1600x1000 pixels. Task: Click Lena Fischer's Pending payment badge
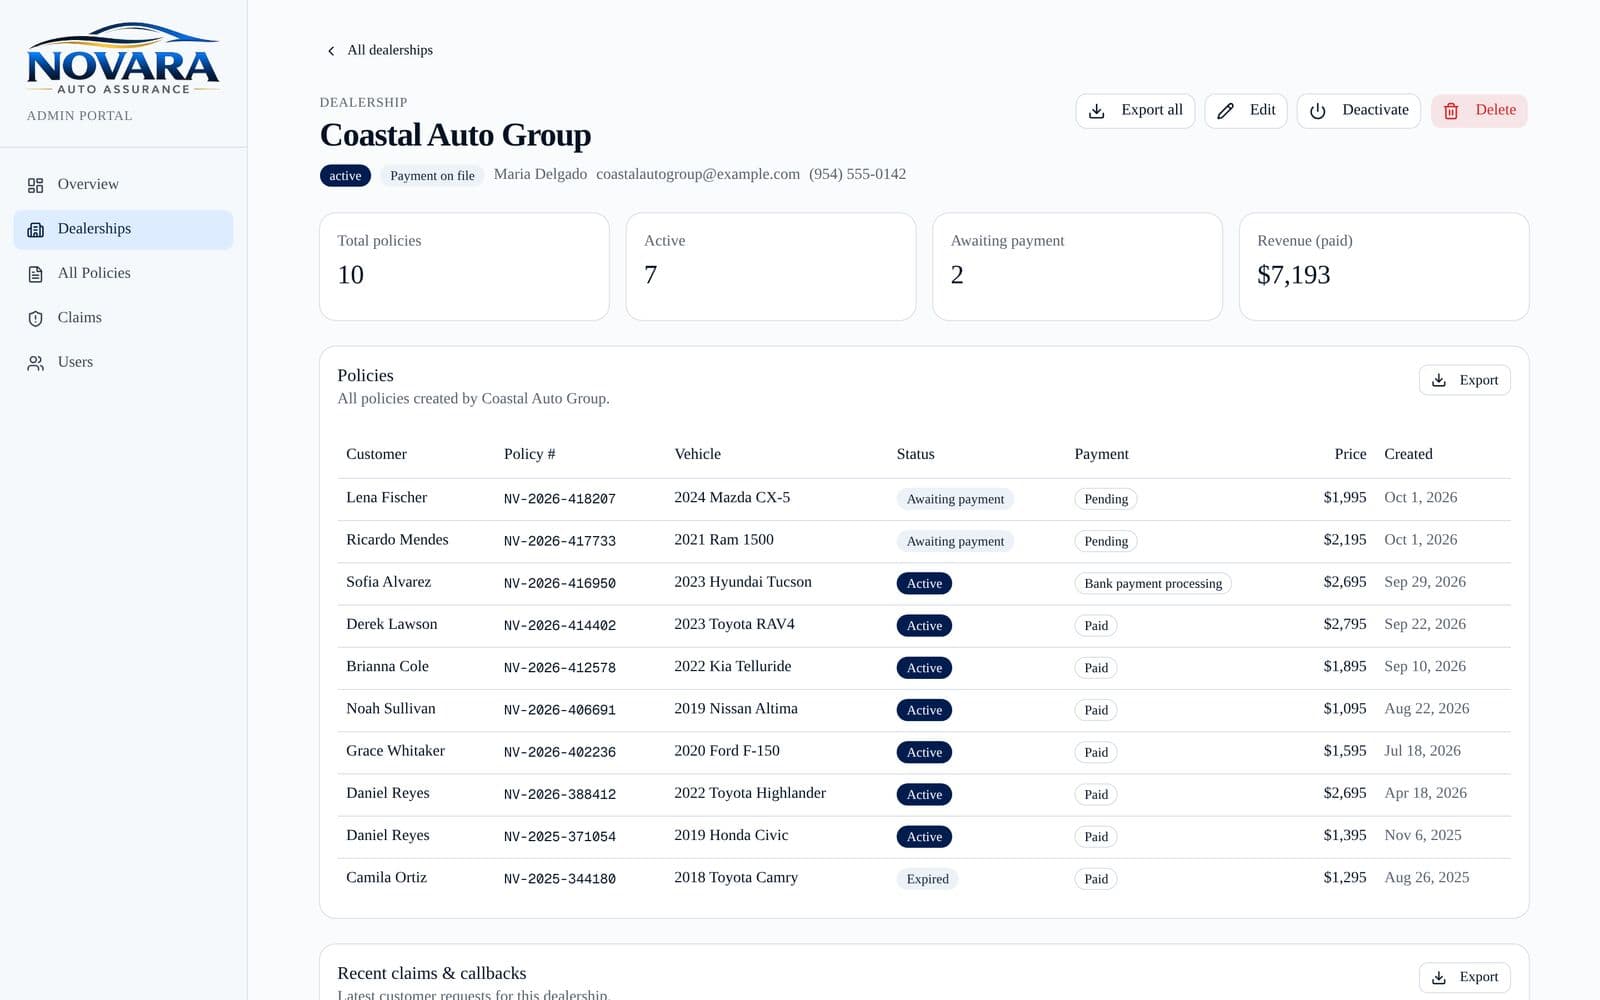coord(1106,499)
